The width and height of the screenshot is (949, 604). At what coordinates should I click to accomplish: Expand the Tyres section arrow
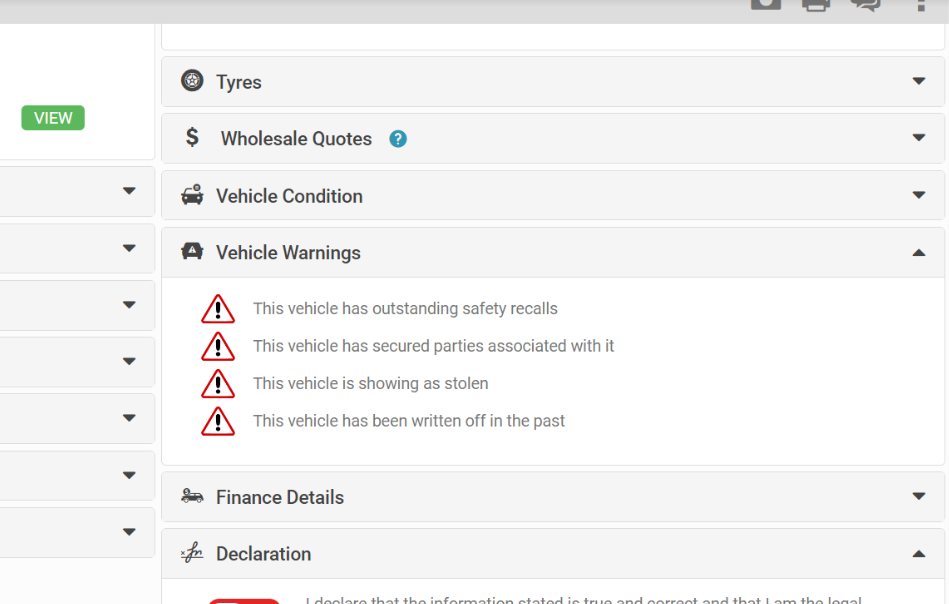click(919, 81)
